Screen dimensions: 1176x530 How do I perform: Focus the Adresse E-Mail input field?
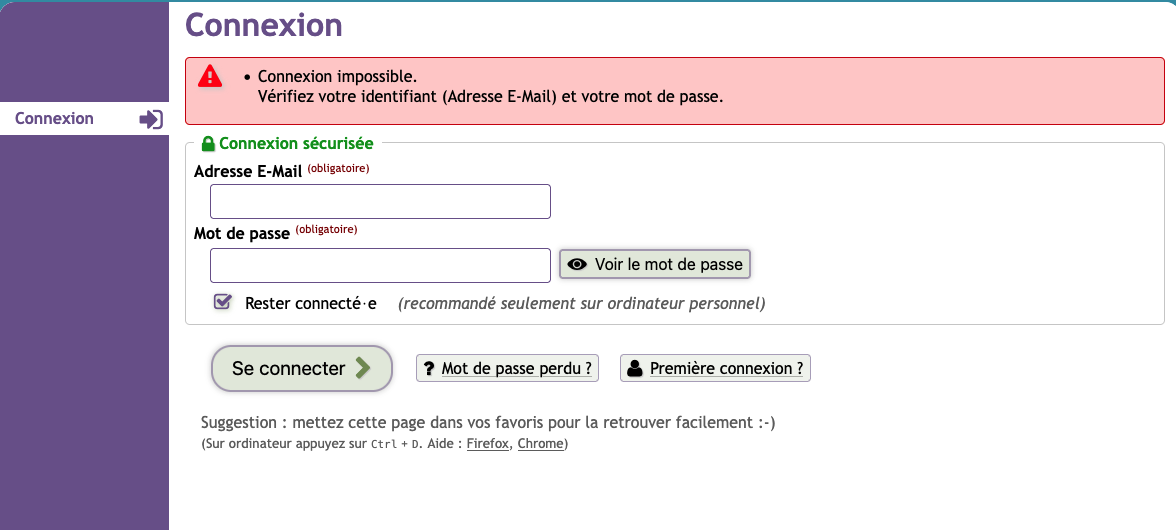click(380, 201)
